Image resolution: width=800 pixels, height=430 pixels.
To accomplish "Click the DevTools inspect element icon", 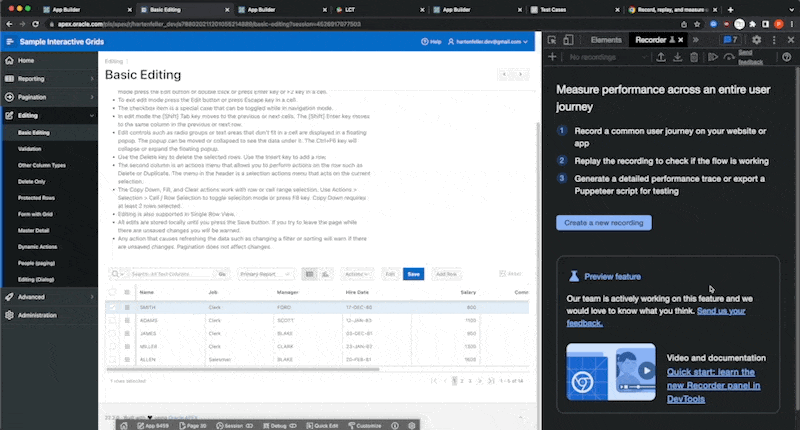I will click(x=554, y=40).
